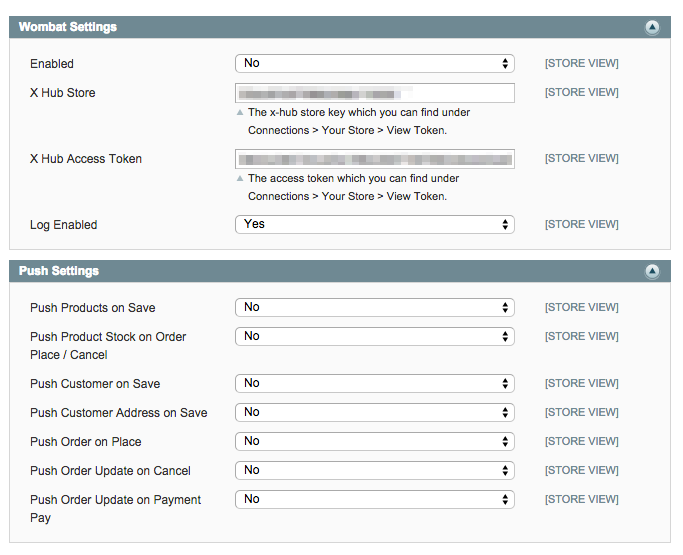This screenshot has width=683, height=555.
Task: Click the Push Settings header title
Action: tap(59, 271)
